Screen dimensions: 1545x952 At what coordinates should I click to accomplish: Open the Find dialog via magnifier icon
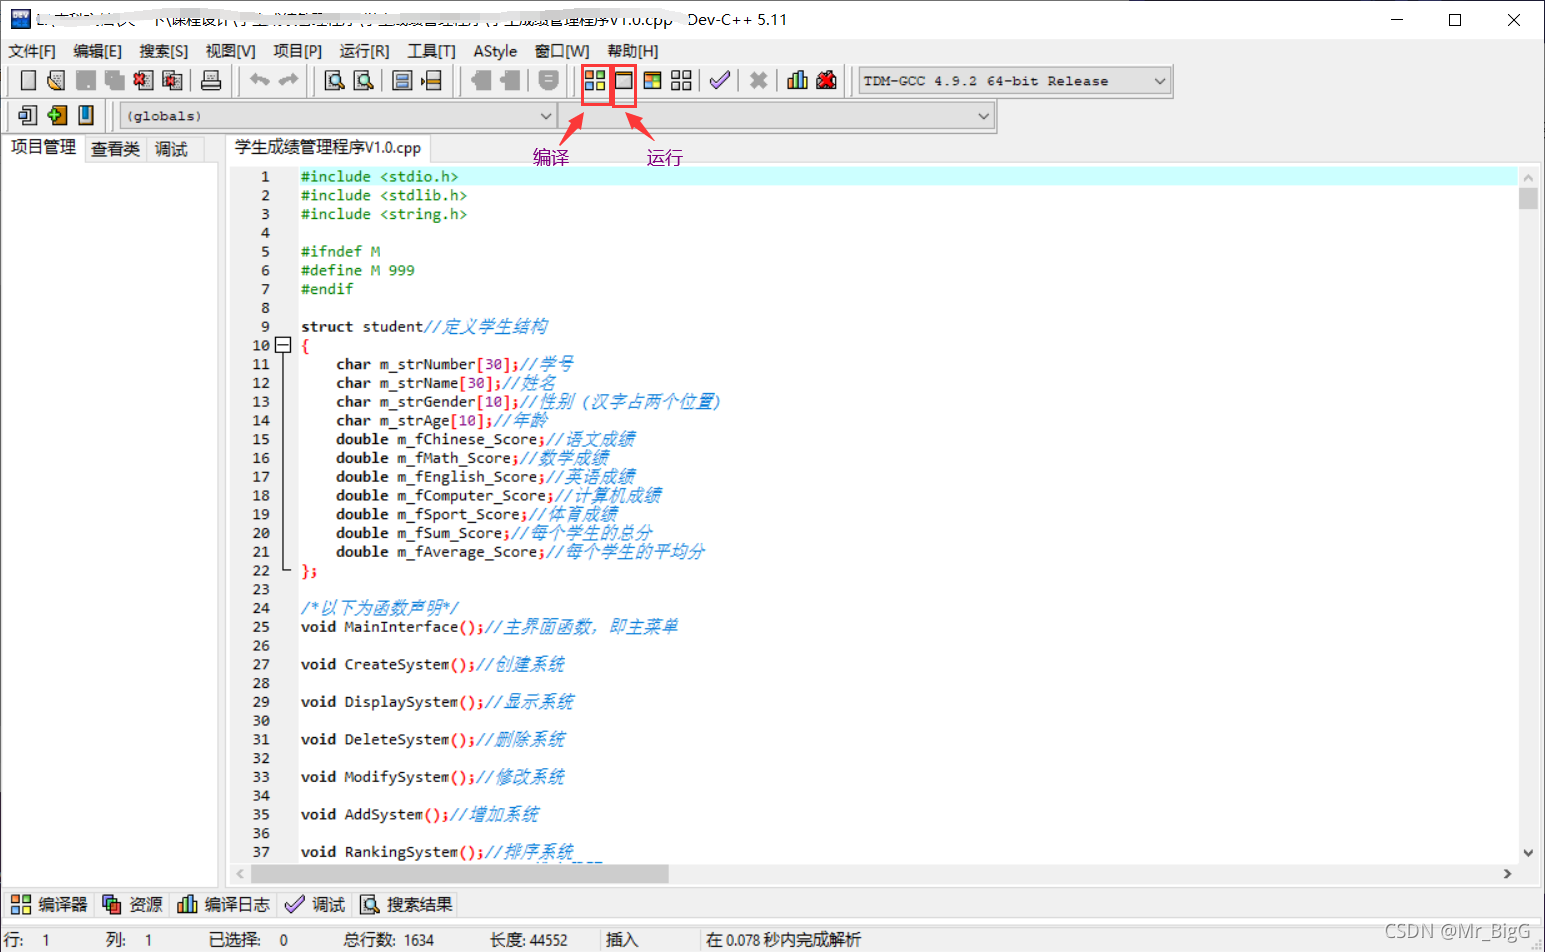(x=334, y=81)
